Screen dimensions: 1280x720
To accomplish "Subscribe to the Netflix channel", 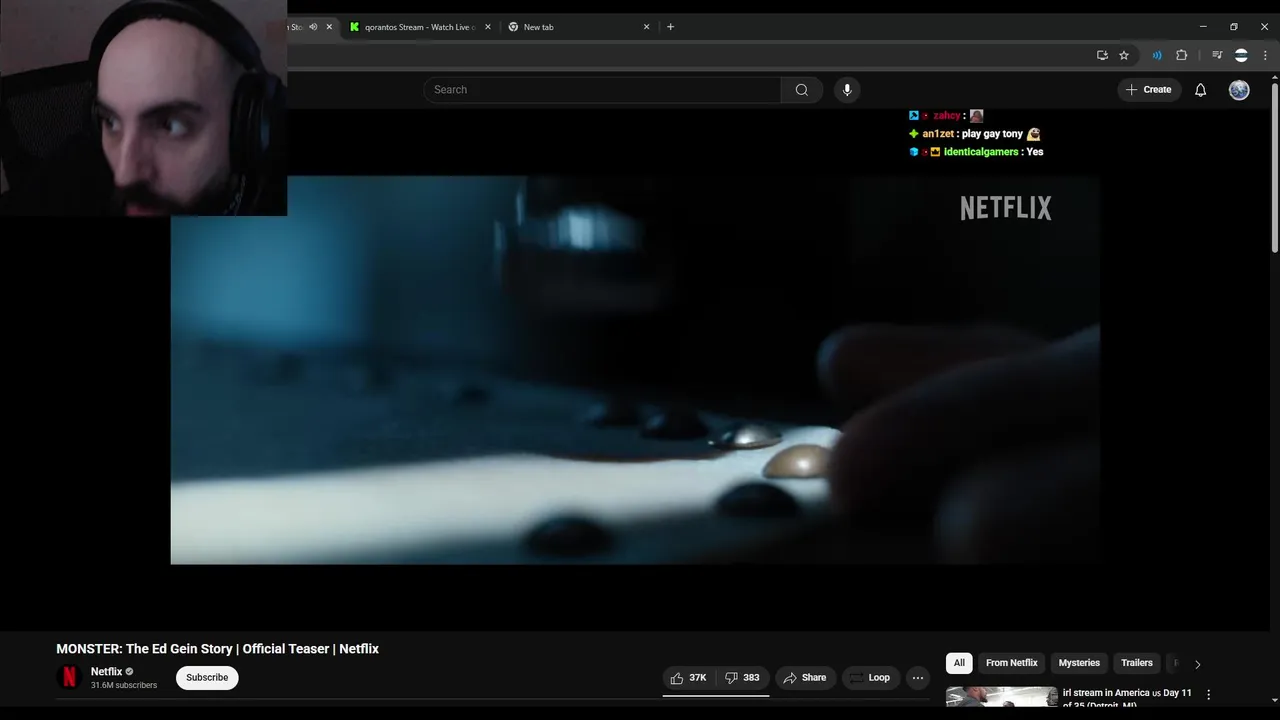I will tap(207, 678).
